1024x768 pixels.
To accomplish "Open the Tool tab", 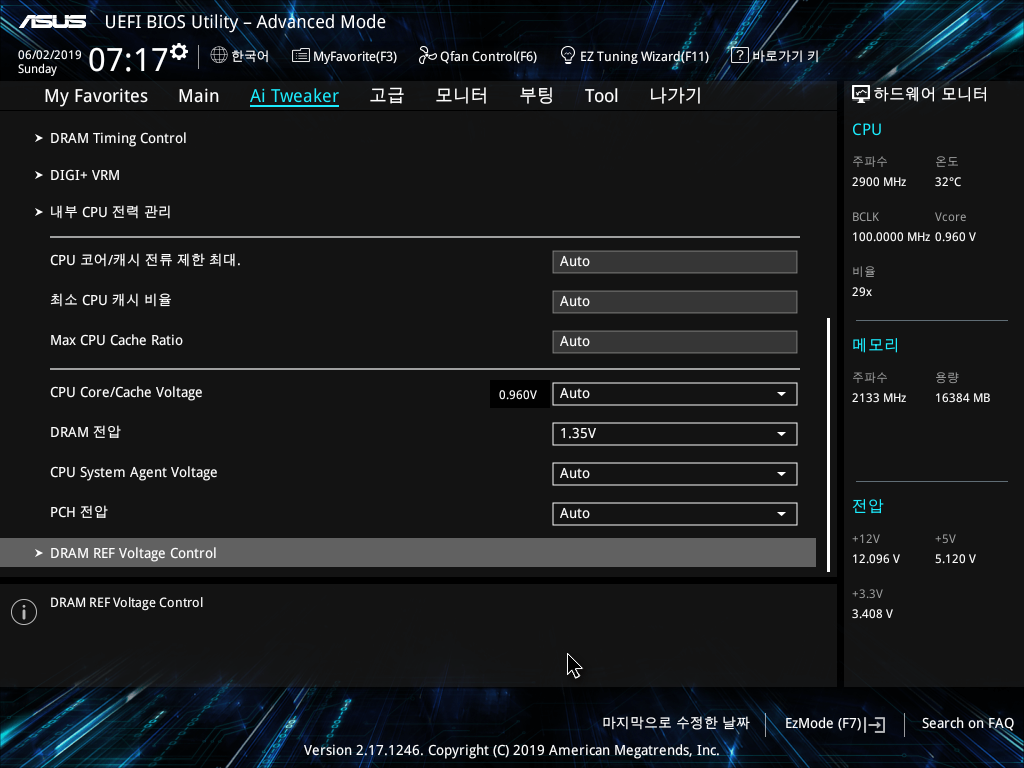I will 601,96.
